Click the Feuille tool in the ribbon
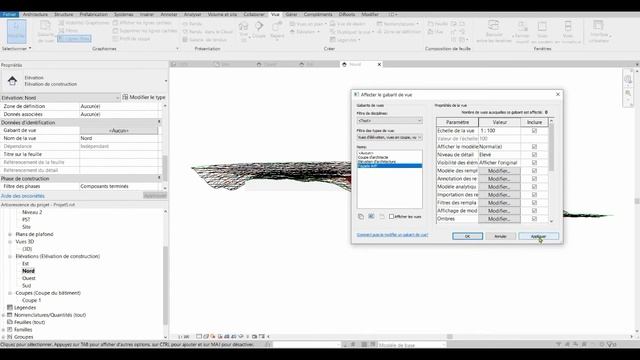 pos(438,24)
